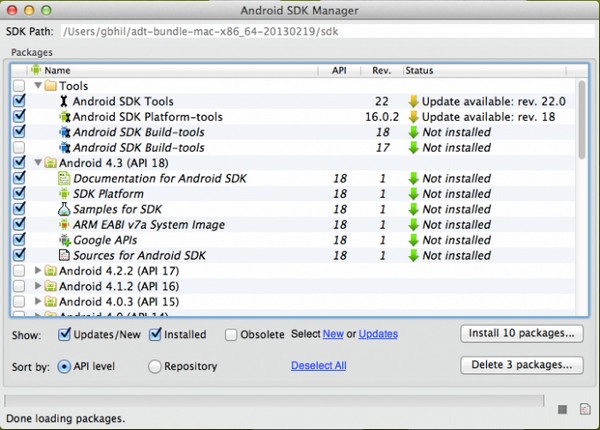This screenshot has width=600, height=430.
Task: Select 'Update available: rev. 22.0' status text
Action: (494, 101)
